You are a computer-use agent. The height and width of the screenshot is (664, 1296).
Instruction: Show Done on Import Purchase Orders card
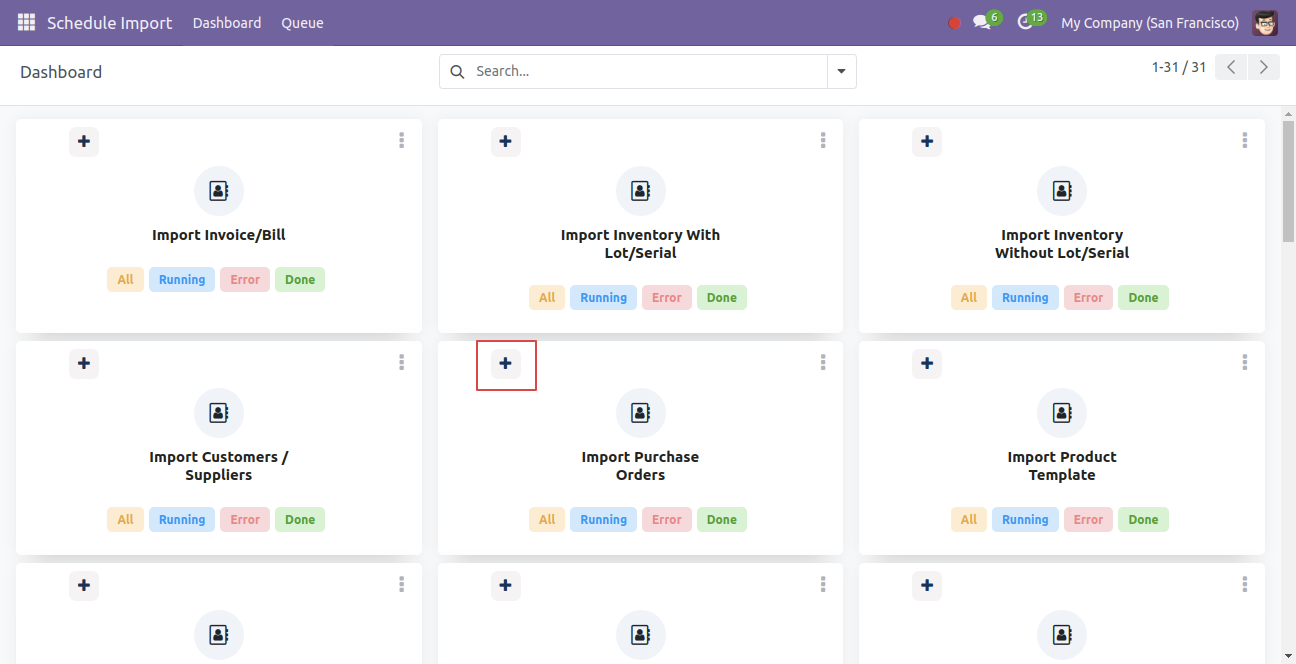722,520
